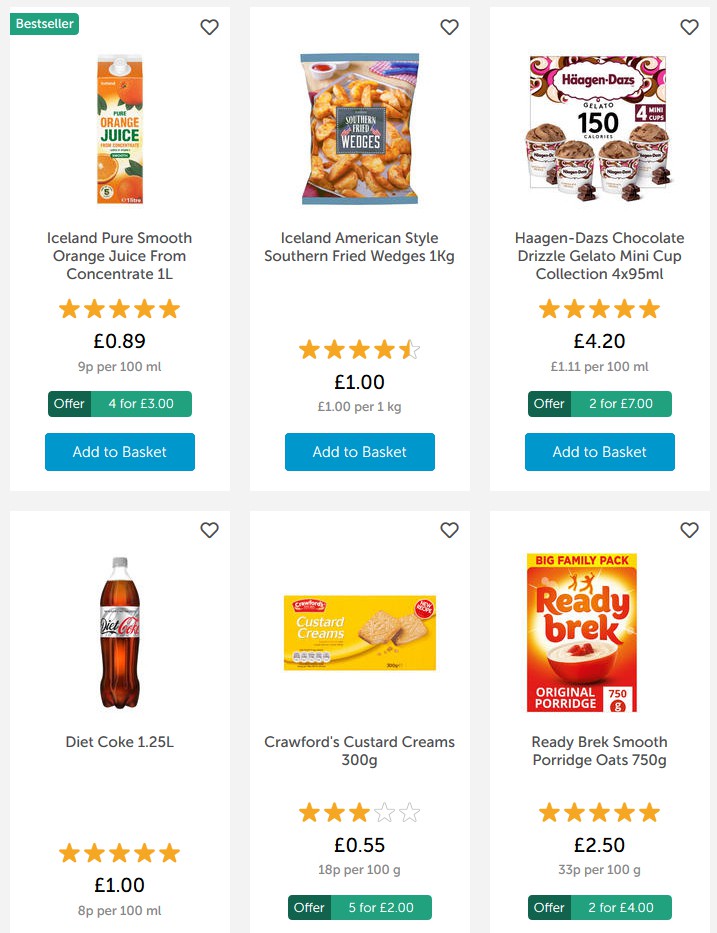Click the heart icon above Crawford's Custard Creams

coord(449,530)
